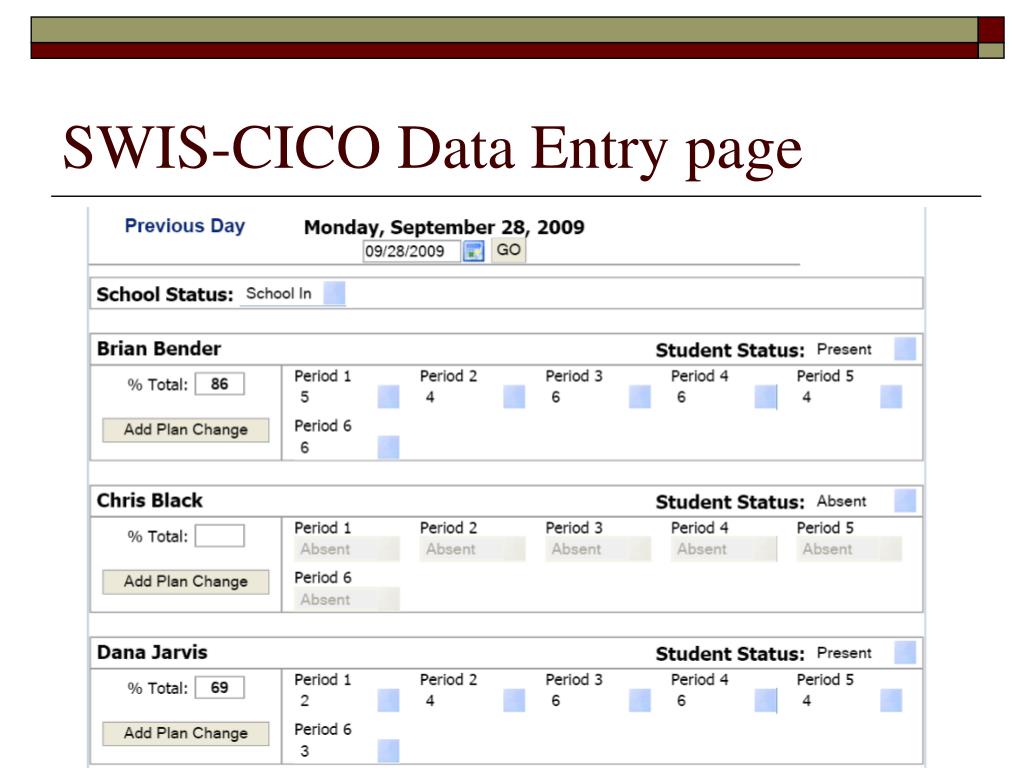Image resolution: width=1024 pixels, height=768 pixels.
Task: Click Chris Black's Period 6 Absent field
Action: 346,600
